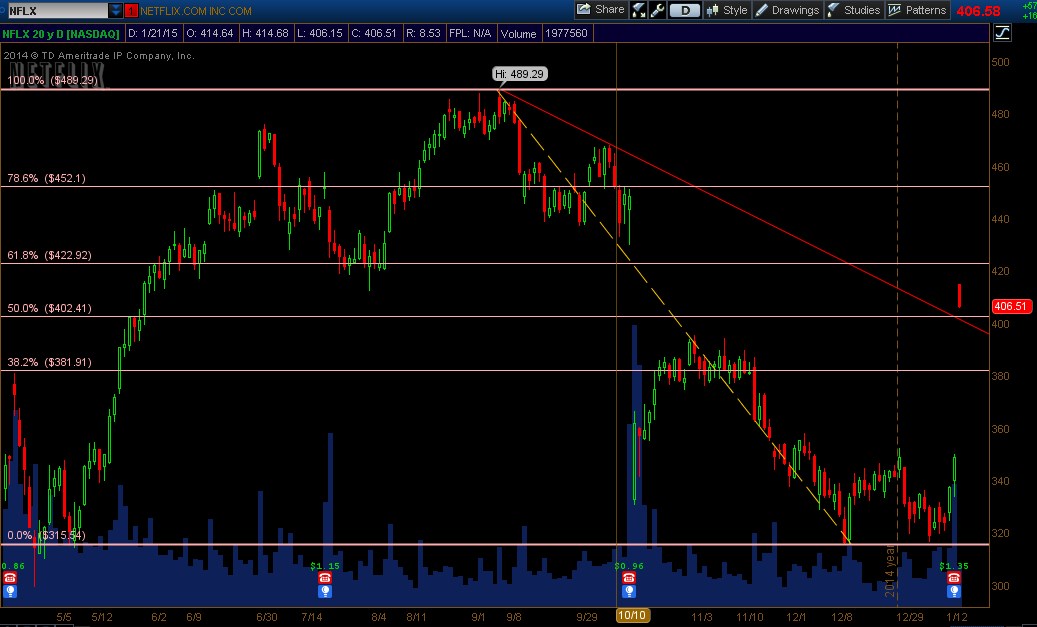Click the 2014 year vertical marker label
The height and width of the screenshot is (627, 1037).
coord(890,571)
